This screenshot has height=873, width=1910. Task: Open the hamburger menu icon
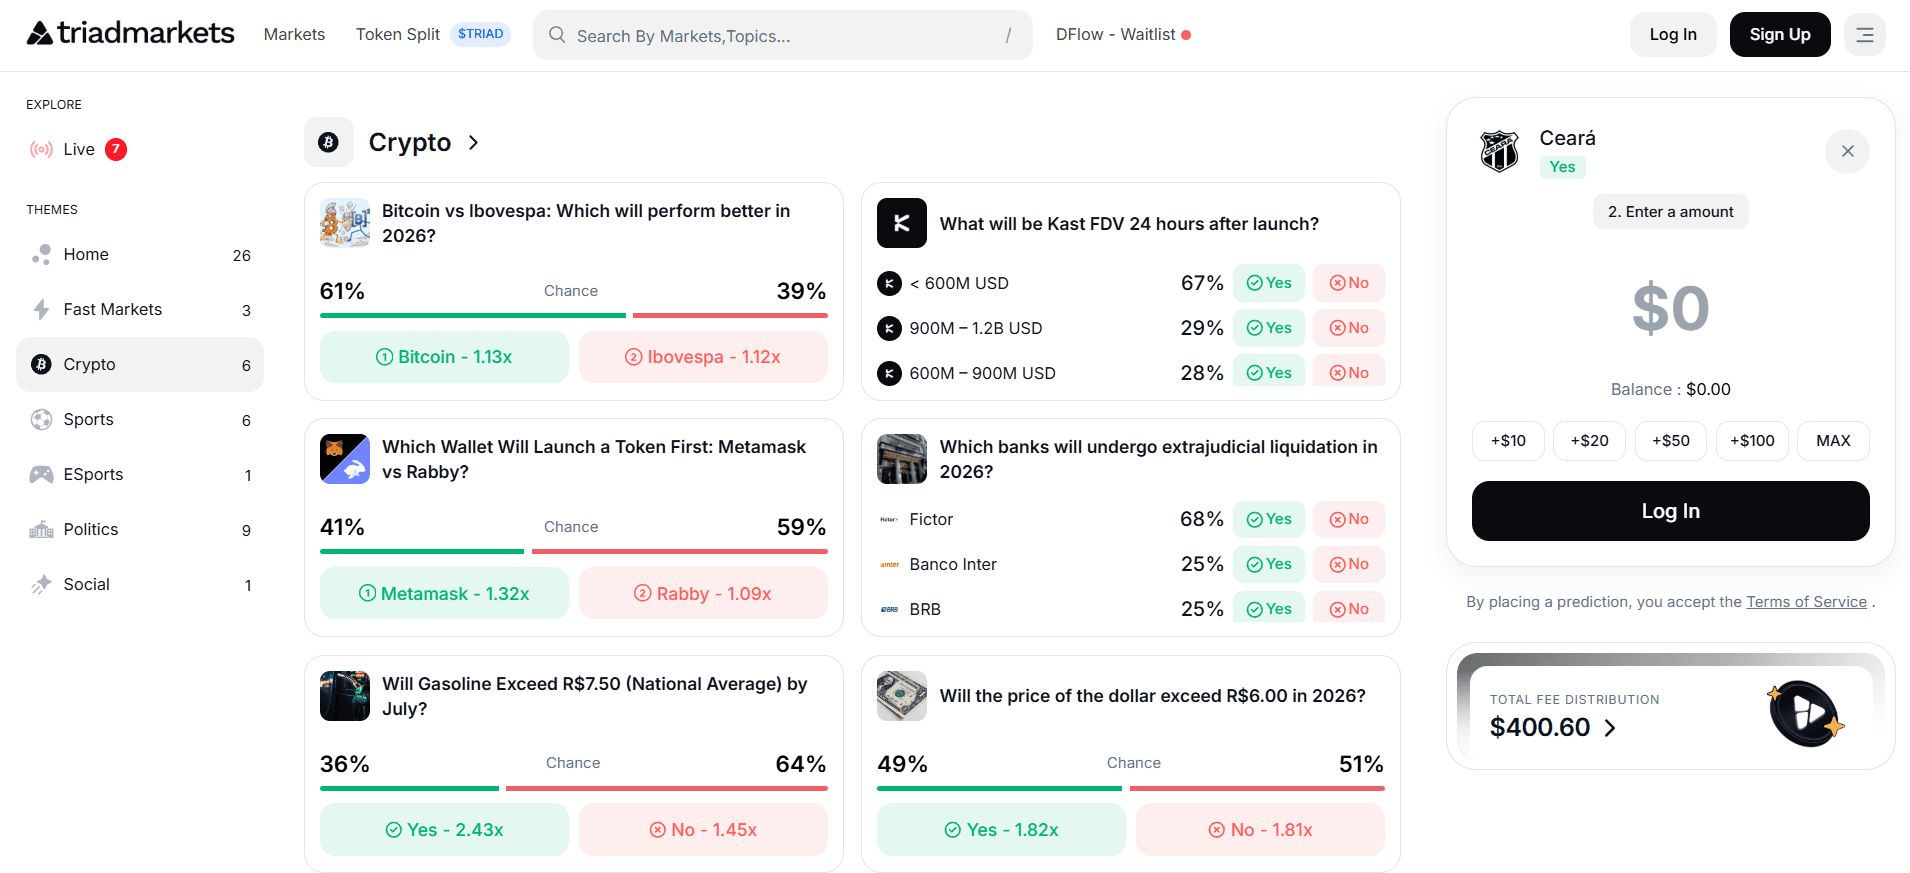click(x=1864, y=35)
